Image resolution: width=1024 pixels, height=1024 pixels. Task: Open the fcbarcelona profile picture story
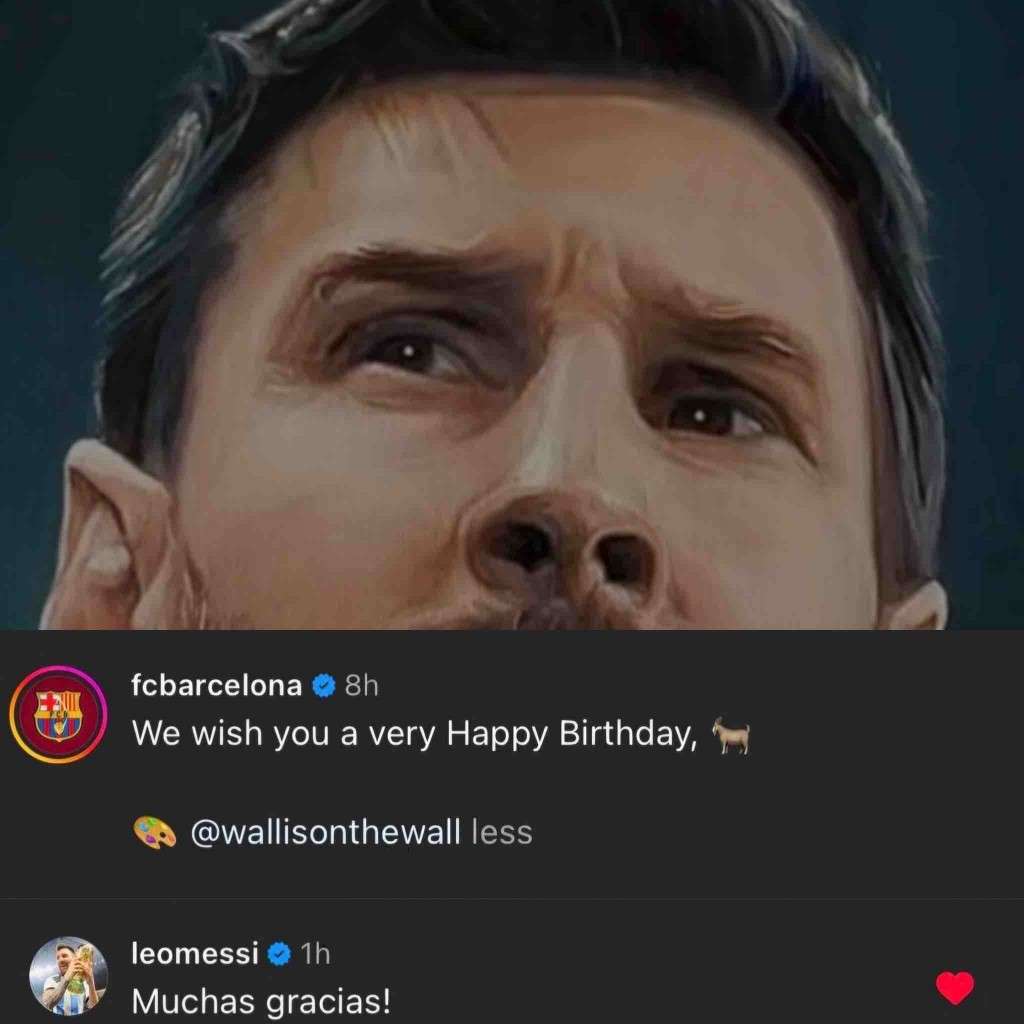point(59,714)
